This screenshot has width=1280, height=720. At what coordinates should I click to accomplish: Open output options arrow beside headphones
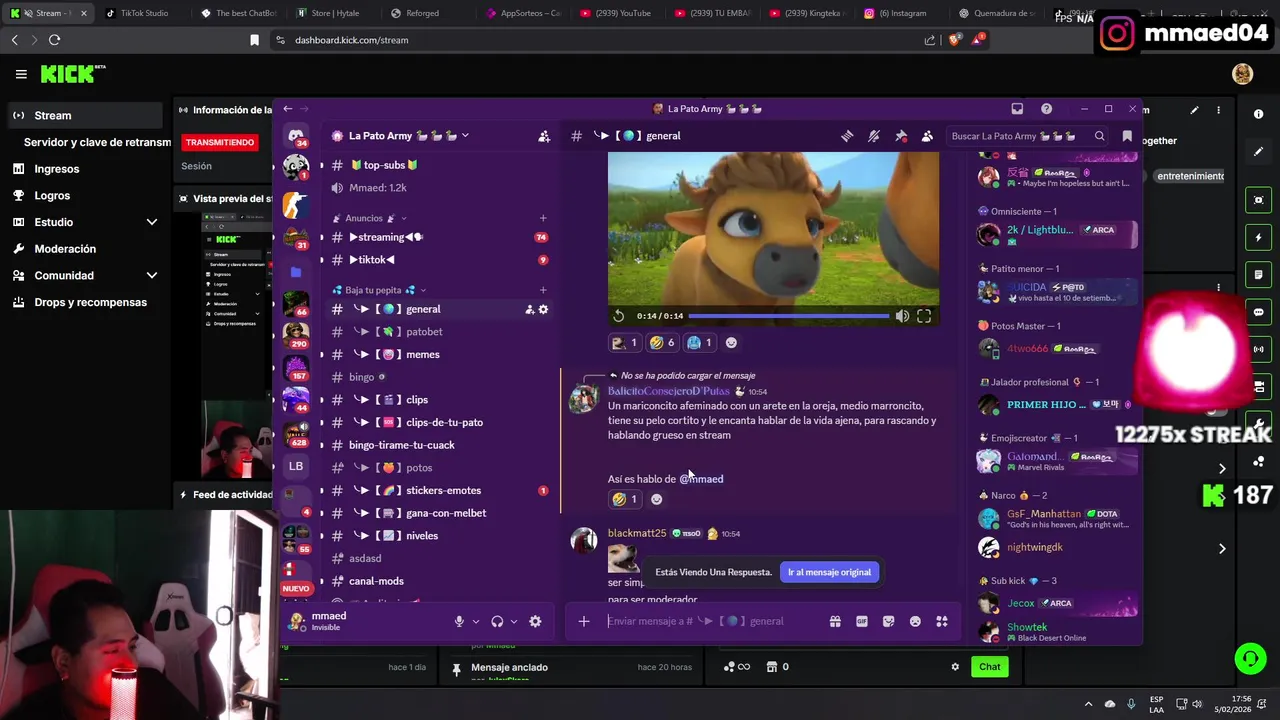514,621
